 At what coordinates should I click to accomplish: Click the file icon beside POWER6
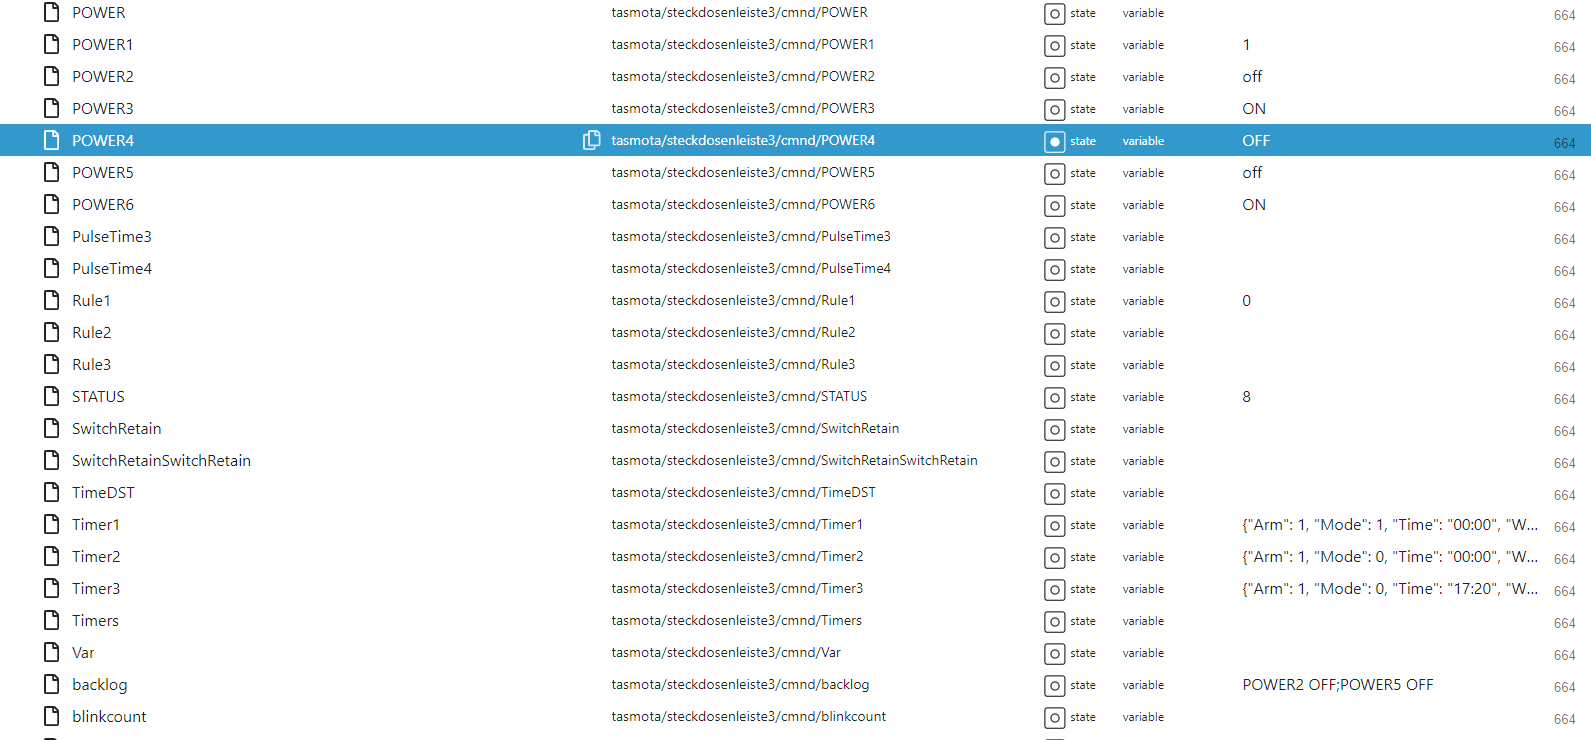(52, 204)
